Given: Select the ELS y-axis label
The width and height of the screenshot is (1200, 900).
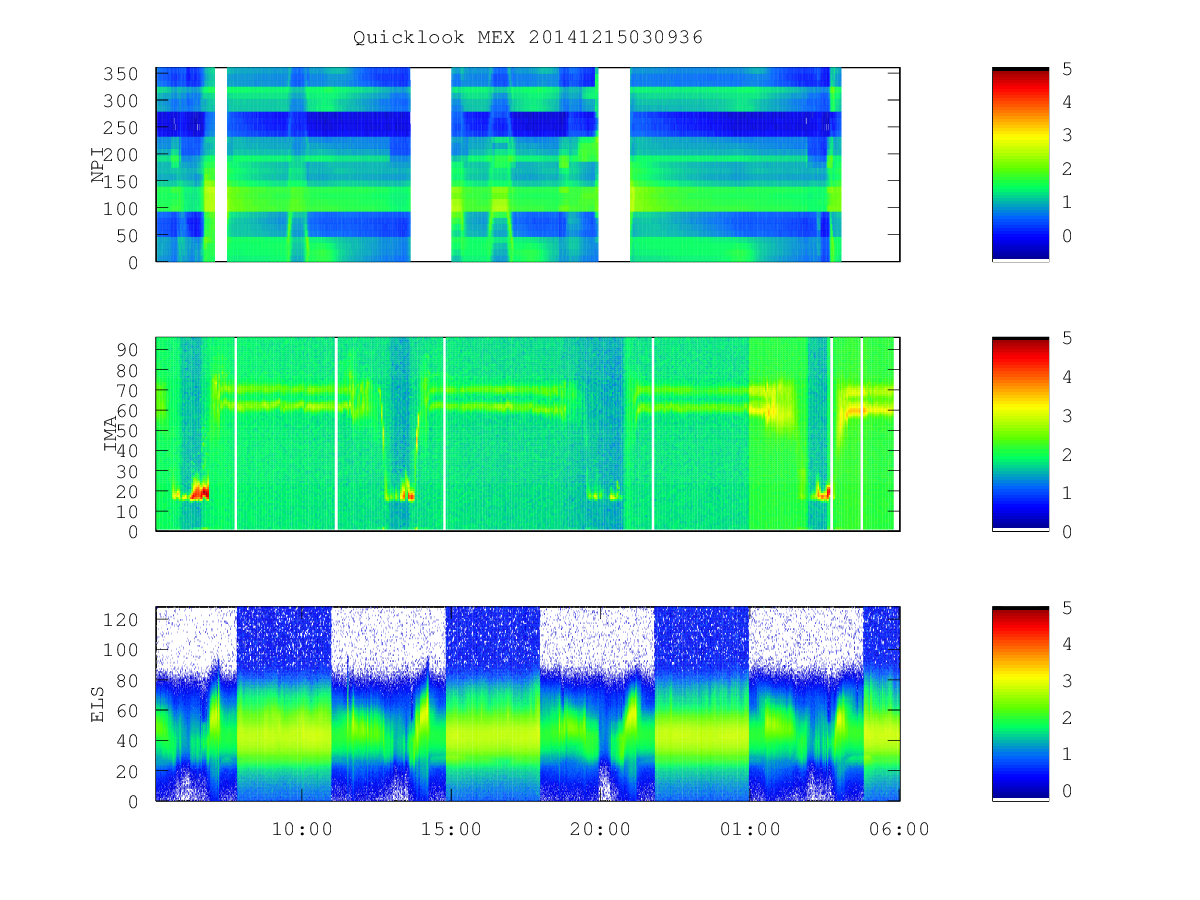Looking at the screenshot, I should 98,704.
